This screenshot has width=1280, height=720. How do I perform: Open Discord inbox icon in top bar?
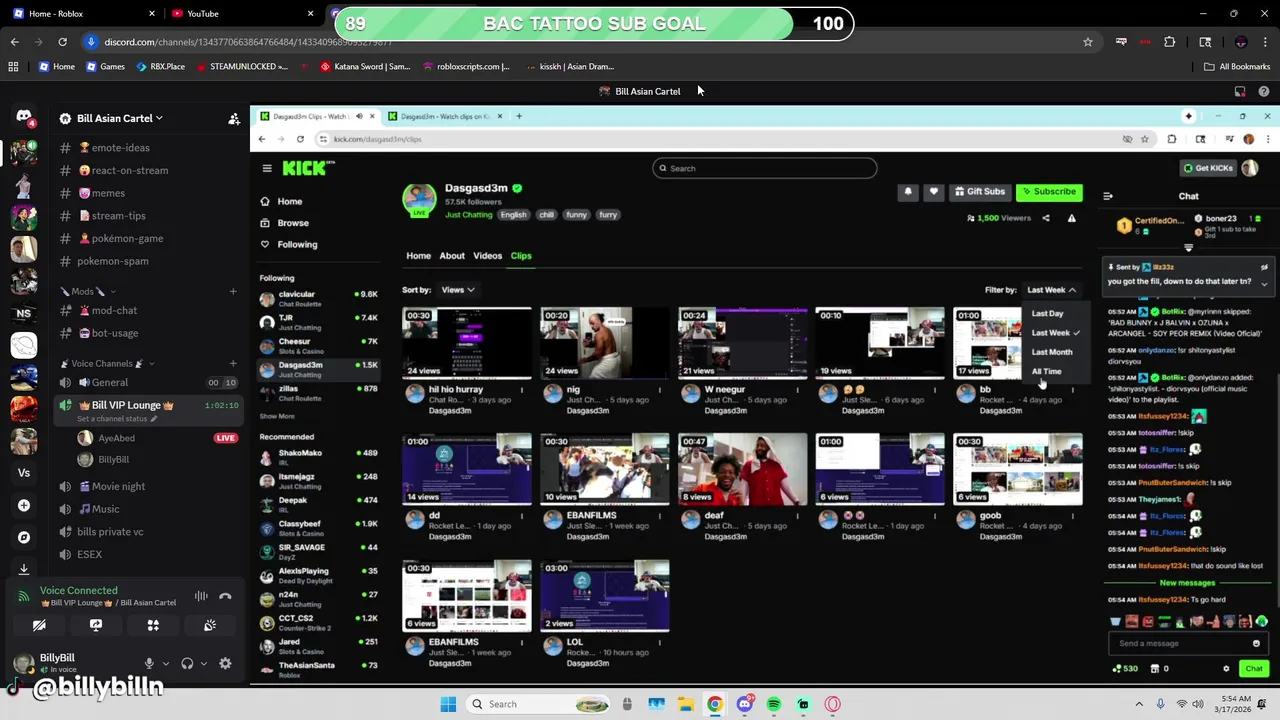(x=1240, y=91)
